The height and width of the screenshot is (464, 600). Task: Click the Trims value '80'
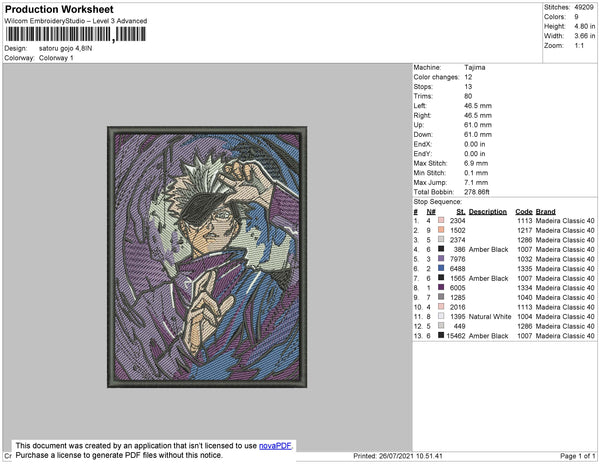coord(468,96)
